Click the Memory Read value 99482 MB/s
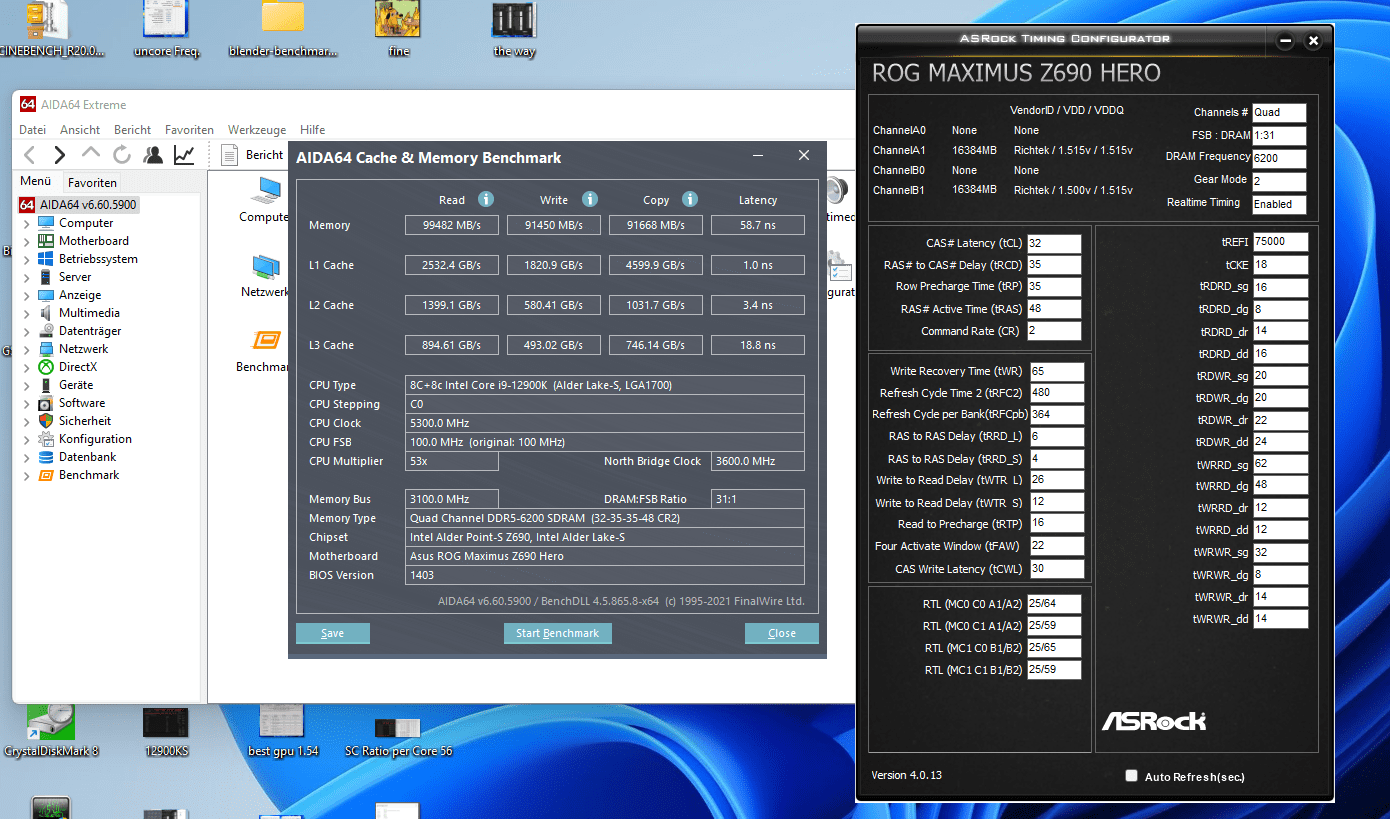This screenshot has height=819, width=1390. pyautogui.click(x=451, y=225)
